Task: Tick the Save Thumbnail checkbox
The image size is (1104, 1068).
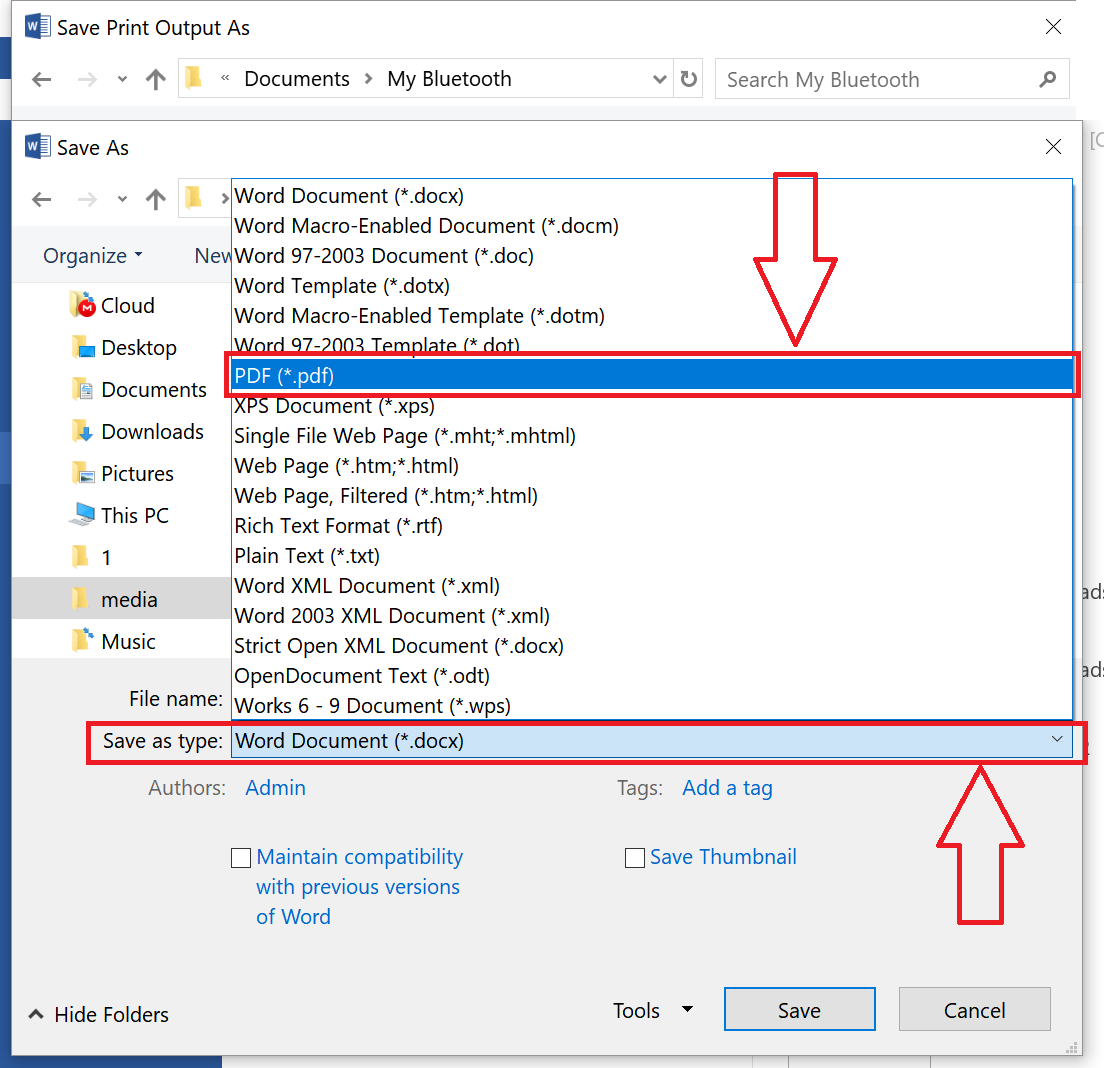Action: tap(634, 857)
